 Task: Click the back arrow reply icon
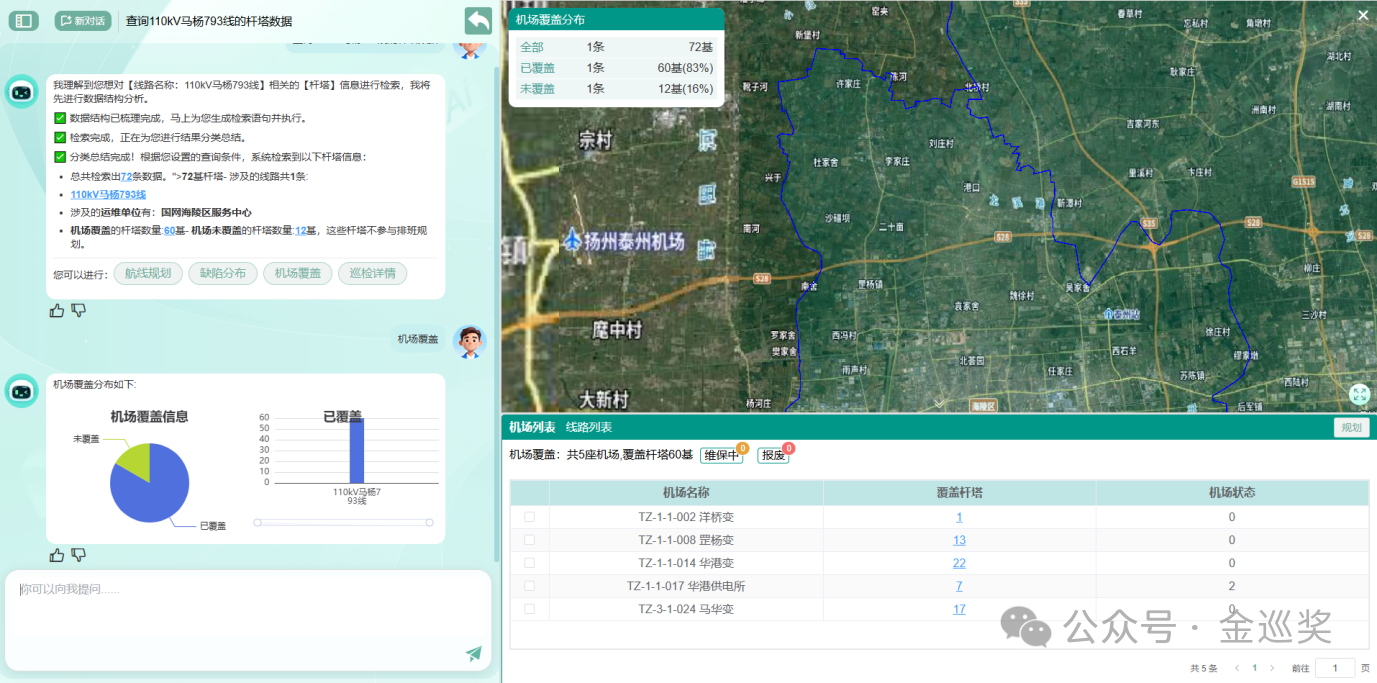pos(478,20)
